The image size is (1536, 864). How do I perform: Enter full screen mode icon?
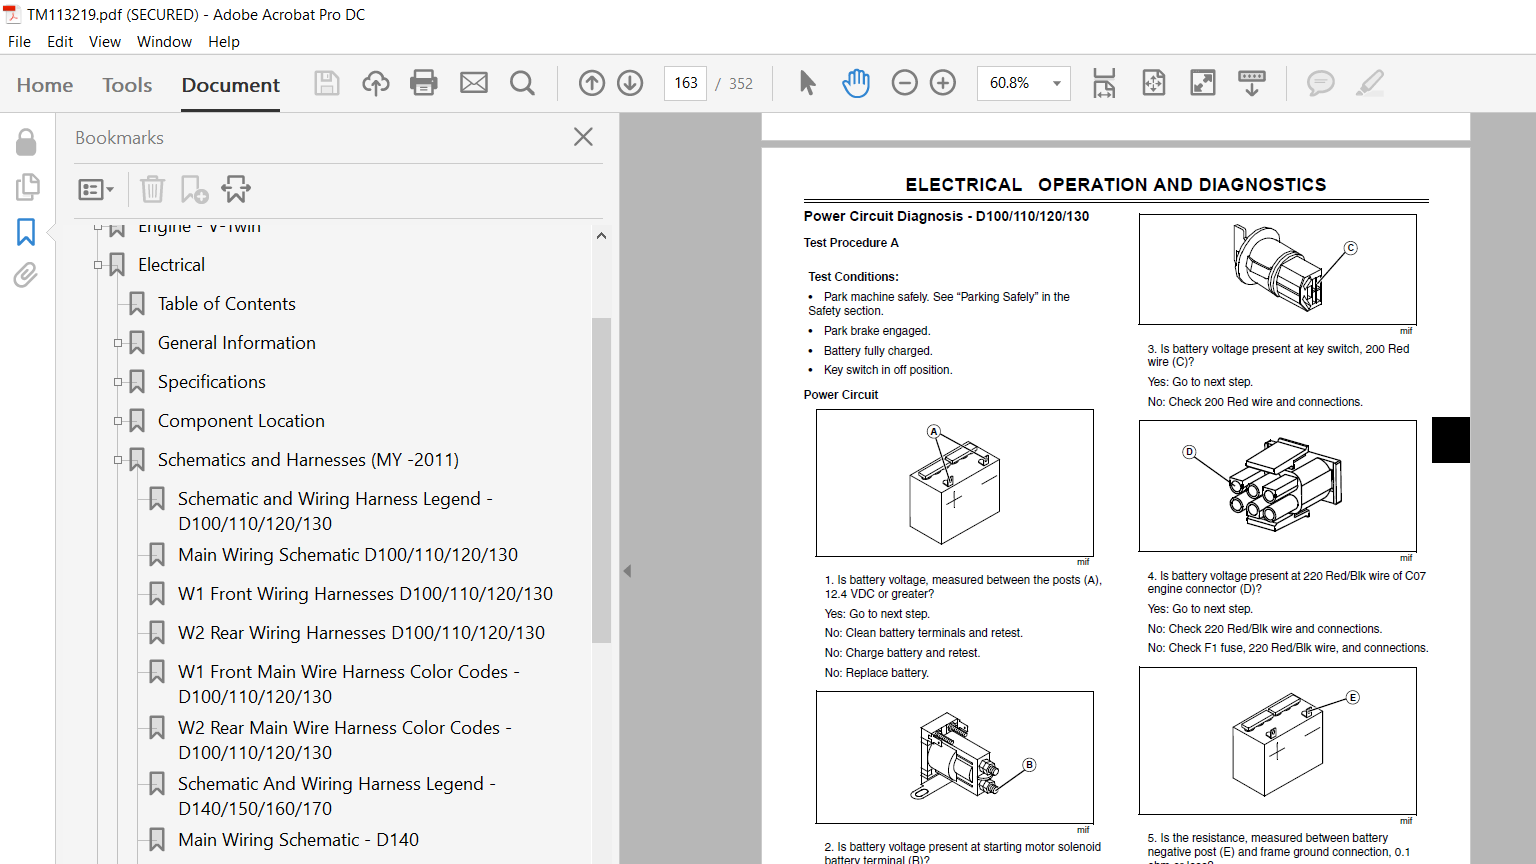1203,83
